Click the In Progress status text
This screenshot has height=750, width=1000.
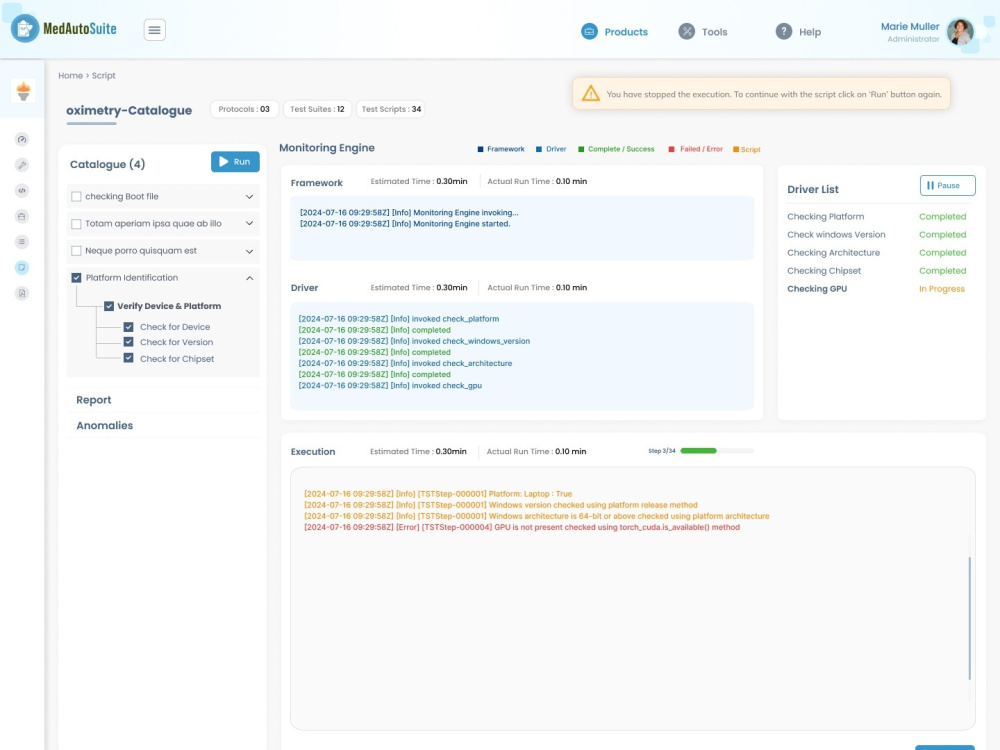(x=941, y=289)
